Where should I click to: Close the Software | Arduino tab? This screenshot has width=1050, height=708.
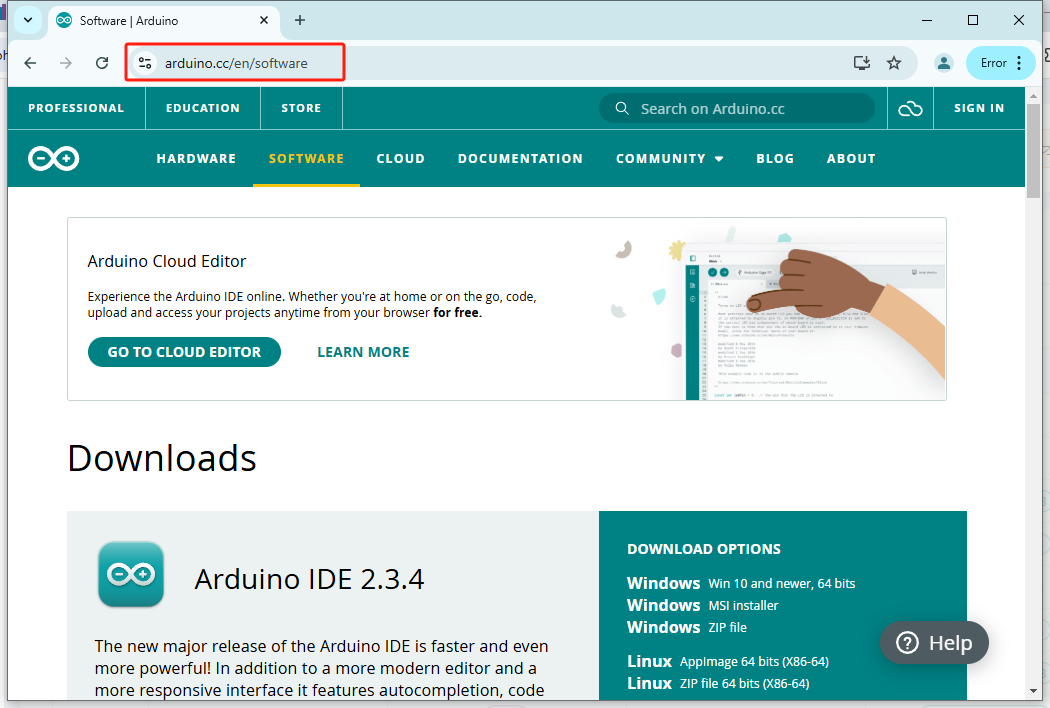point(264,20)
